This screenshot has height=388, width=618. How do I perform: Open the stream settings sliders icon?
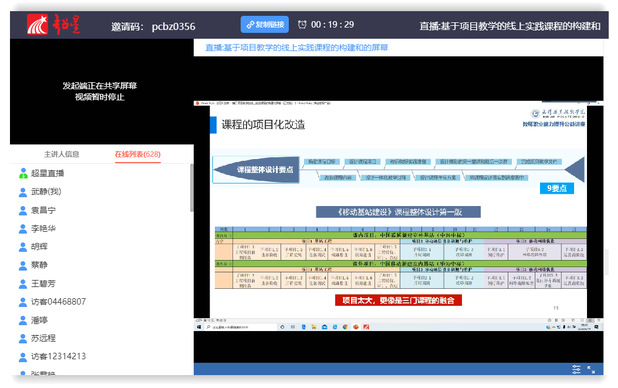[x=576, y=369]
